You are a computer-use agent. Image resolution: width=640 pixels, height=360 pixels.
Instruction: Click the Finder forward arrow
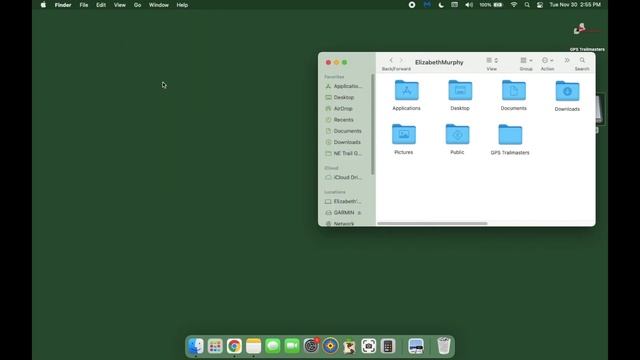click(x=401, y=60)
